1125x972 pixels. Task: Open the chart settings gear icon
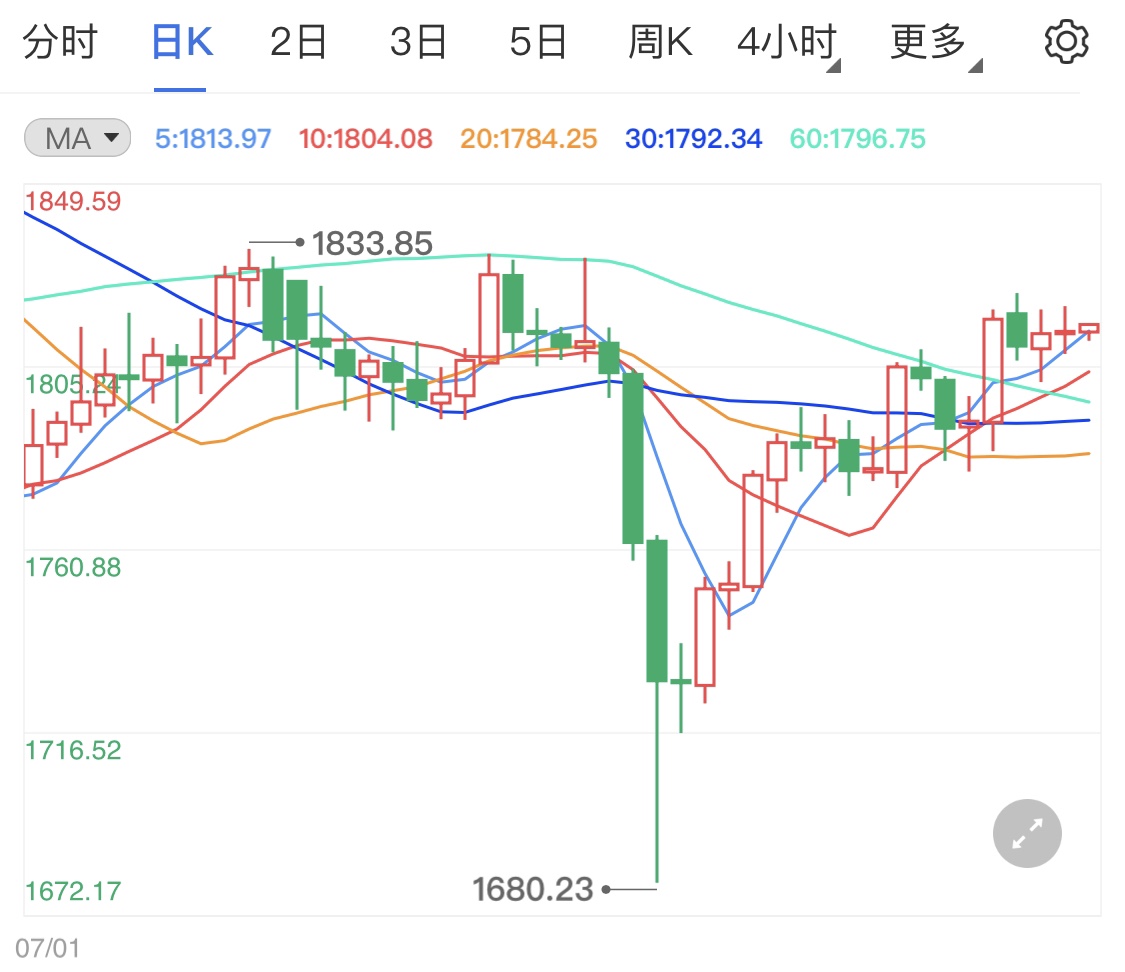pyautogui.click(x=1066, y=42)
